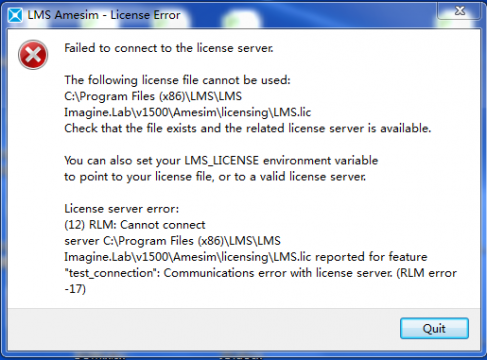Click the 'Failed to connect to the license server' line
Image resolution: width=487 pixels, height=360 pixels.
coord(169,48)
